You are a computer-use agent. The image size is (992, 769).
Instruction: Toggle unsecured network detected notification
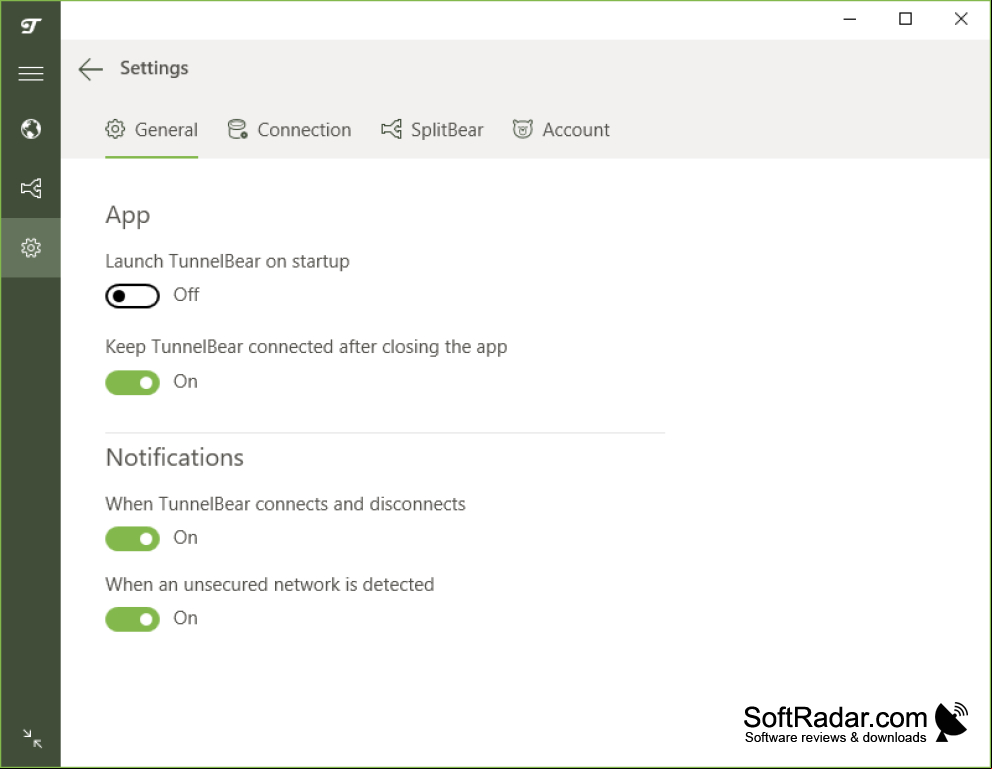(x=132, y=619)
